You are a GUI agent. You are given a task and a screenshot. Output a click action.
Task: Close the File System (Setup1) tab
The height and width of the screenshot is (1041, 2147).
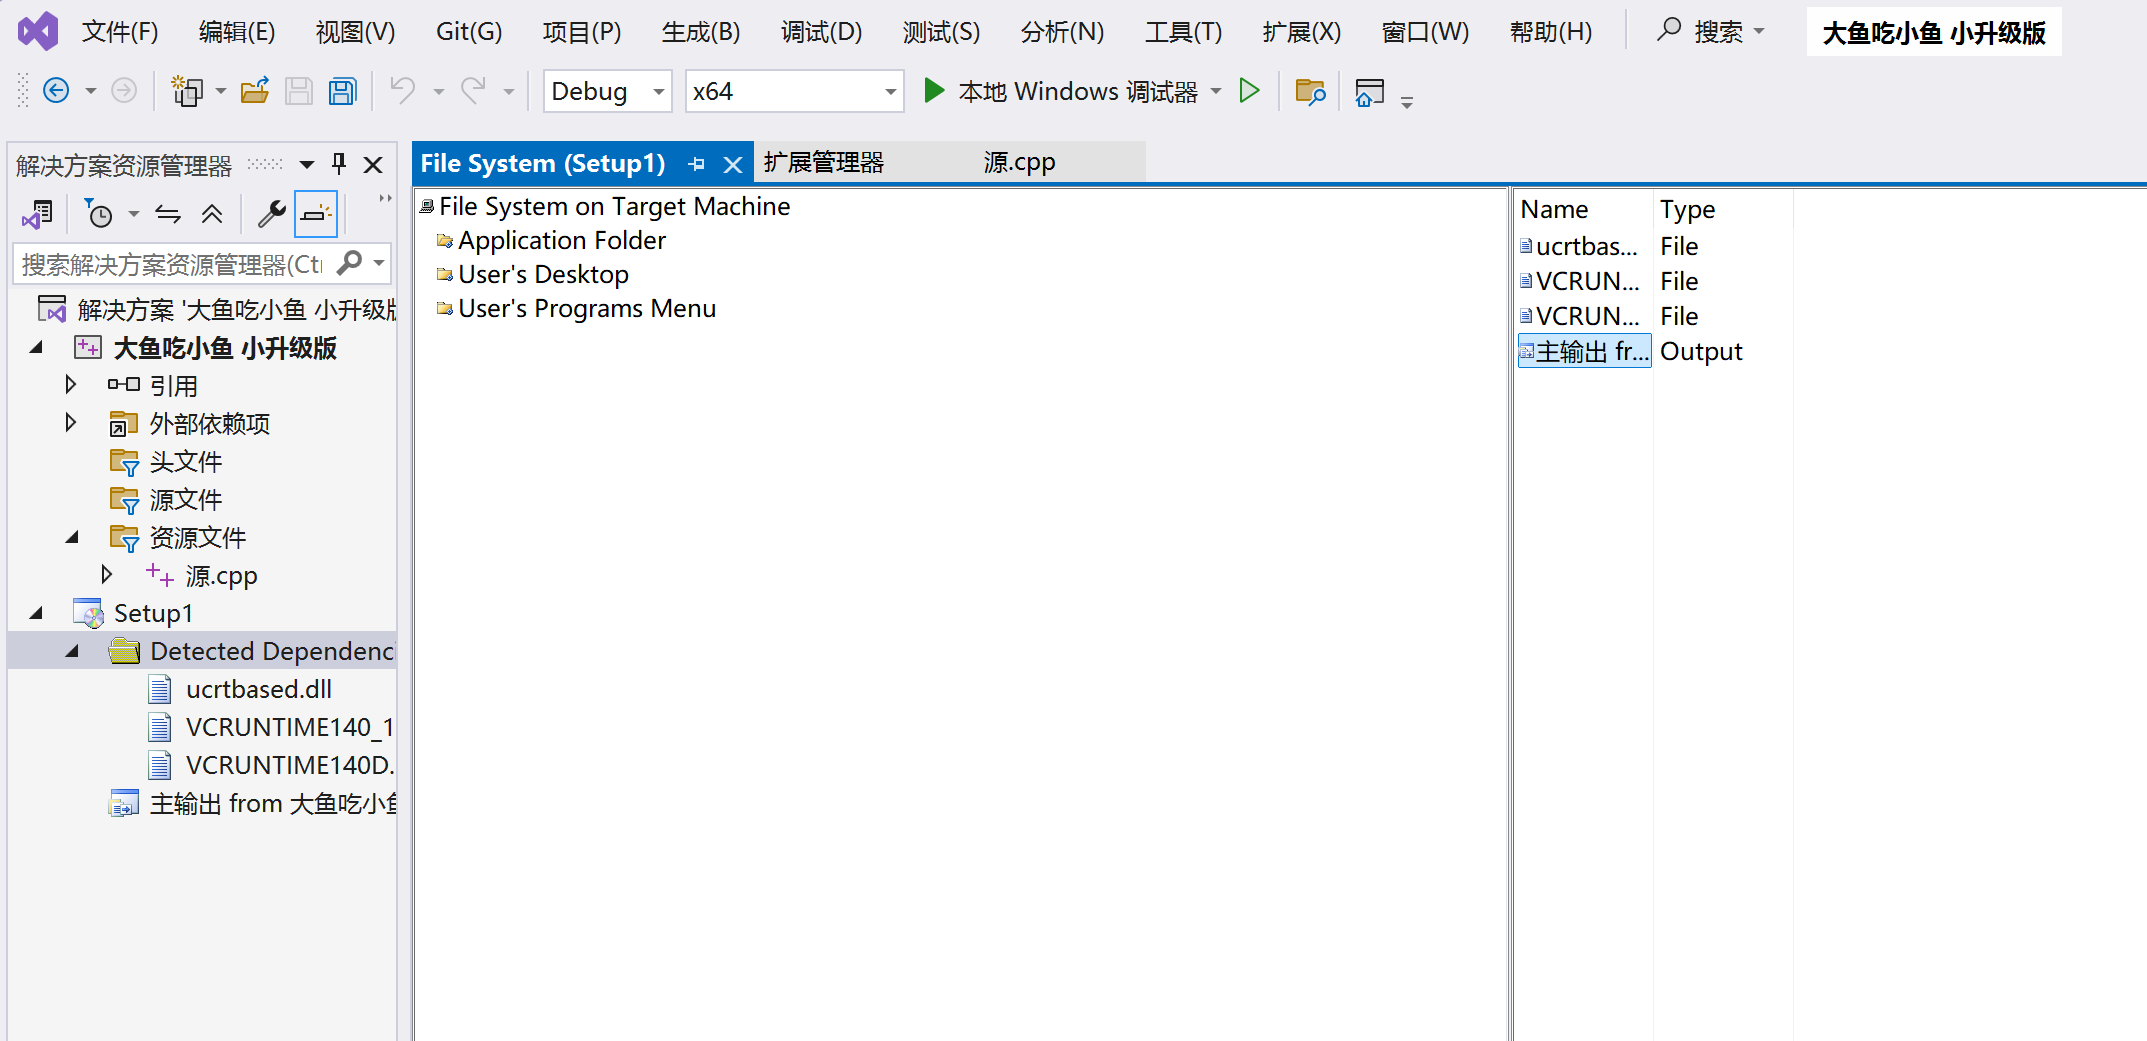point(733,164)
